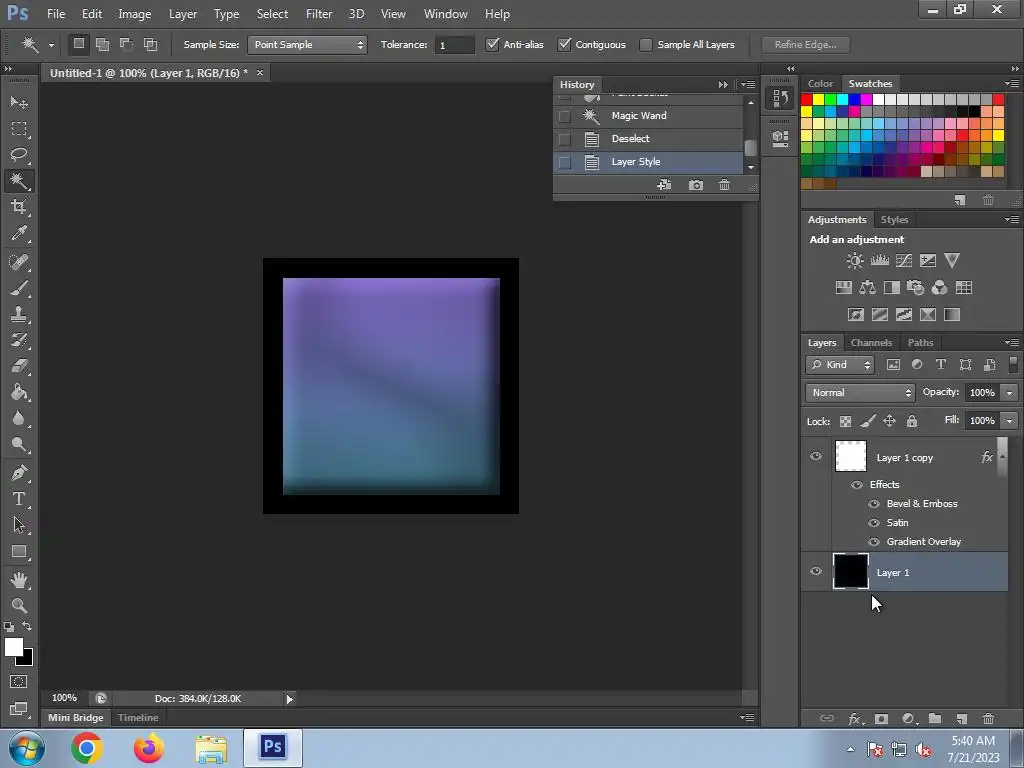1024x768 pixels.
Task: Select the Lasso tool
Action: click(19, 155)
